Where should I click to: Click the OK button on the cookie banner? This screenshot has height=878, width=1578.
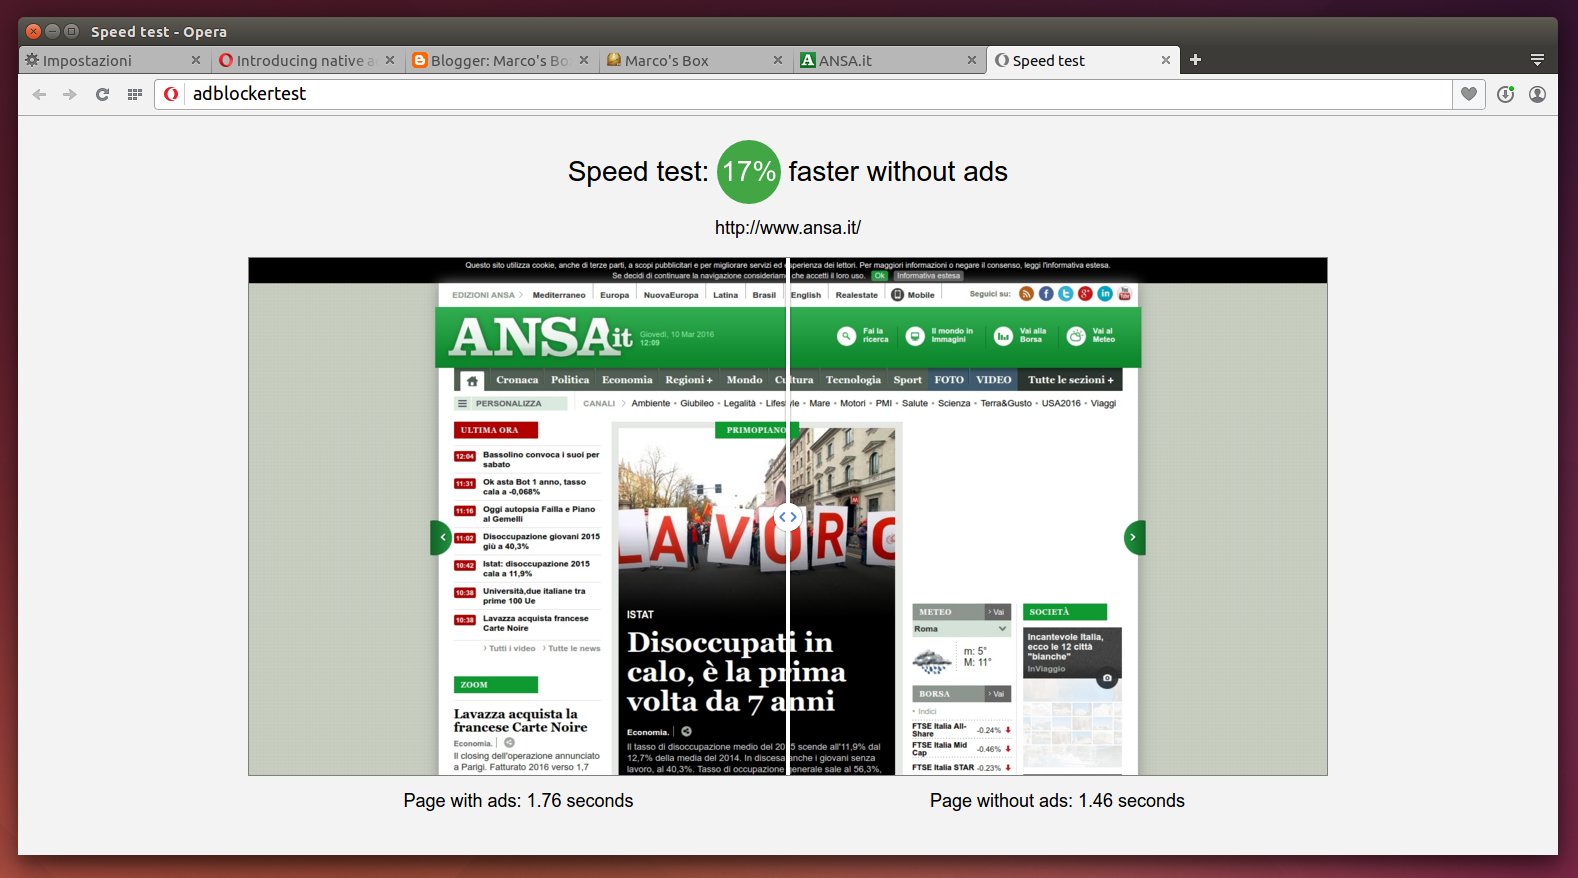(x=879, y=276)
